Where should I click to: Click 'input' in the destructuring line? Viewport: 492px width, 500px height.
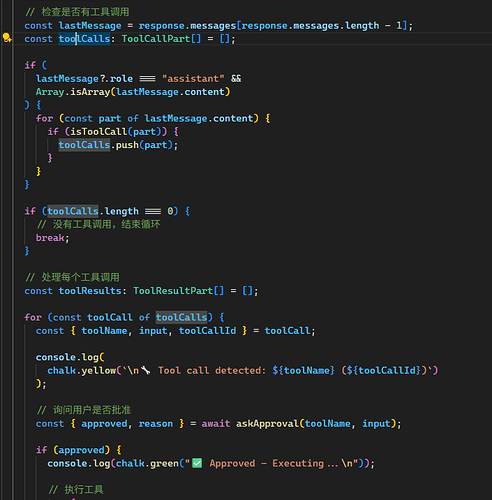(x=153, y=331)
